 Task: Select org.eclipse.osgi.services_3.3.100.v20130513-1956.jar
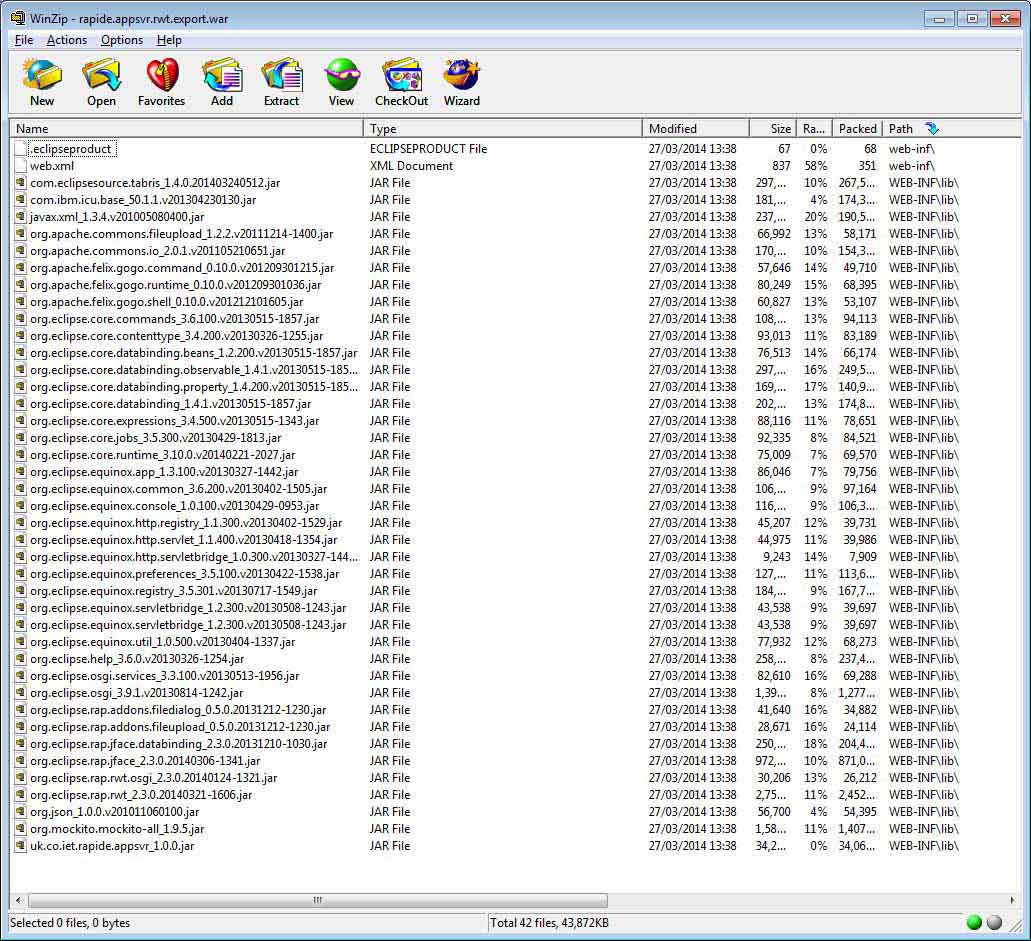[165, 675]
